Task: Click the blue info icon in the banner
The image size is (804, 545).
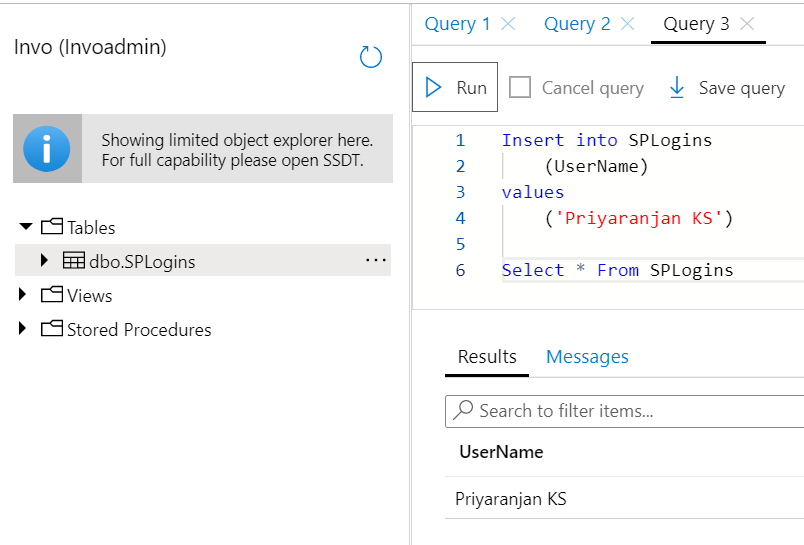Action: tap(47, 150)
